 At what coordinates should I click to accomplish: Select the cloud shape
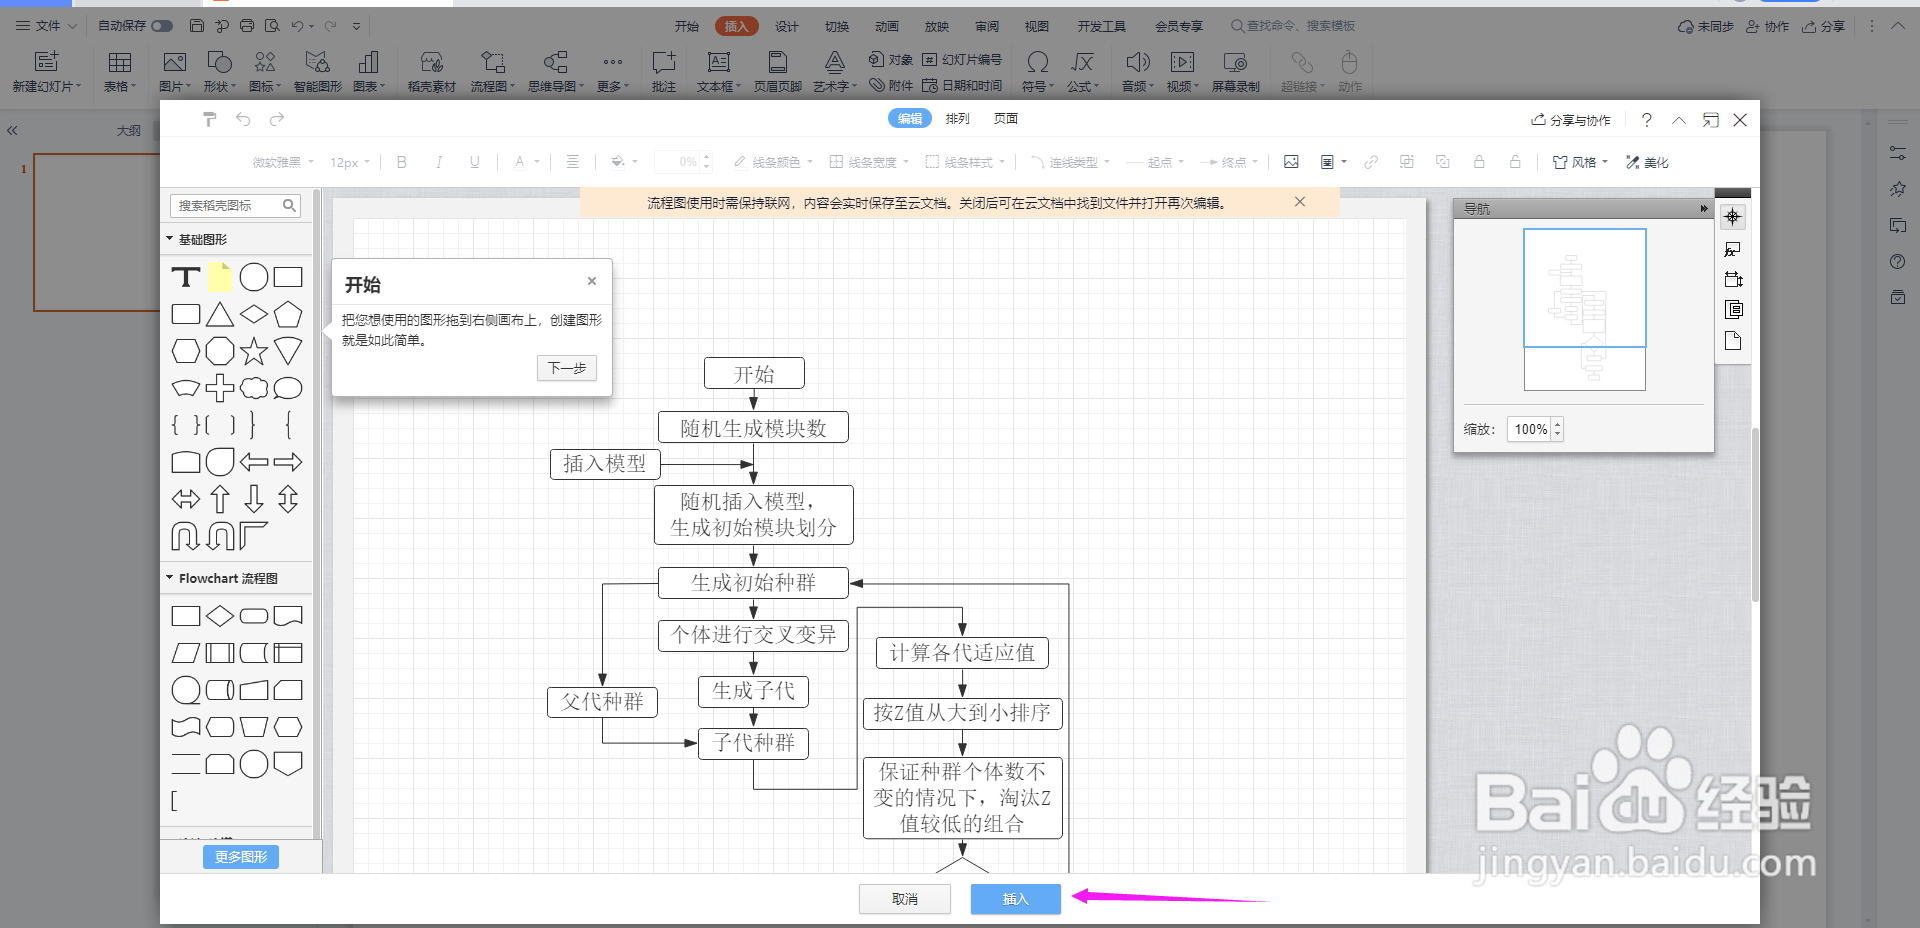254,388
